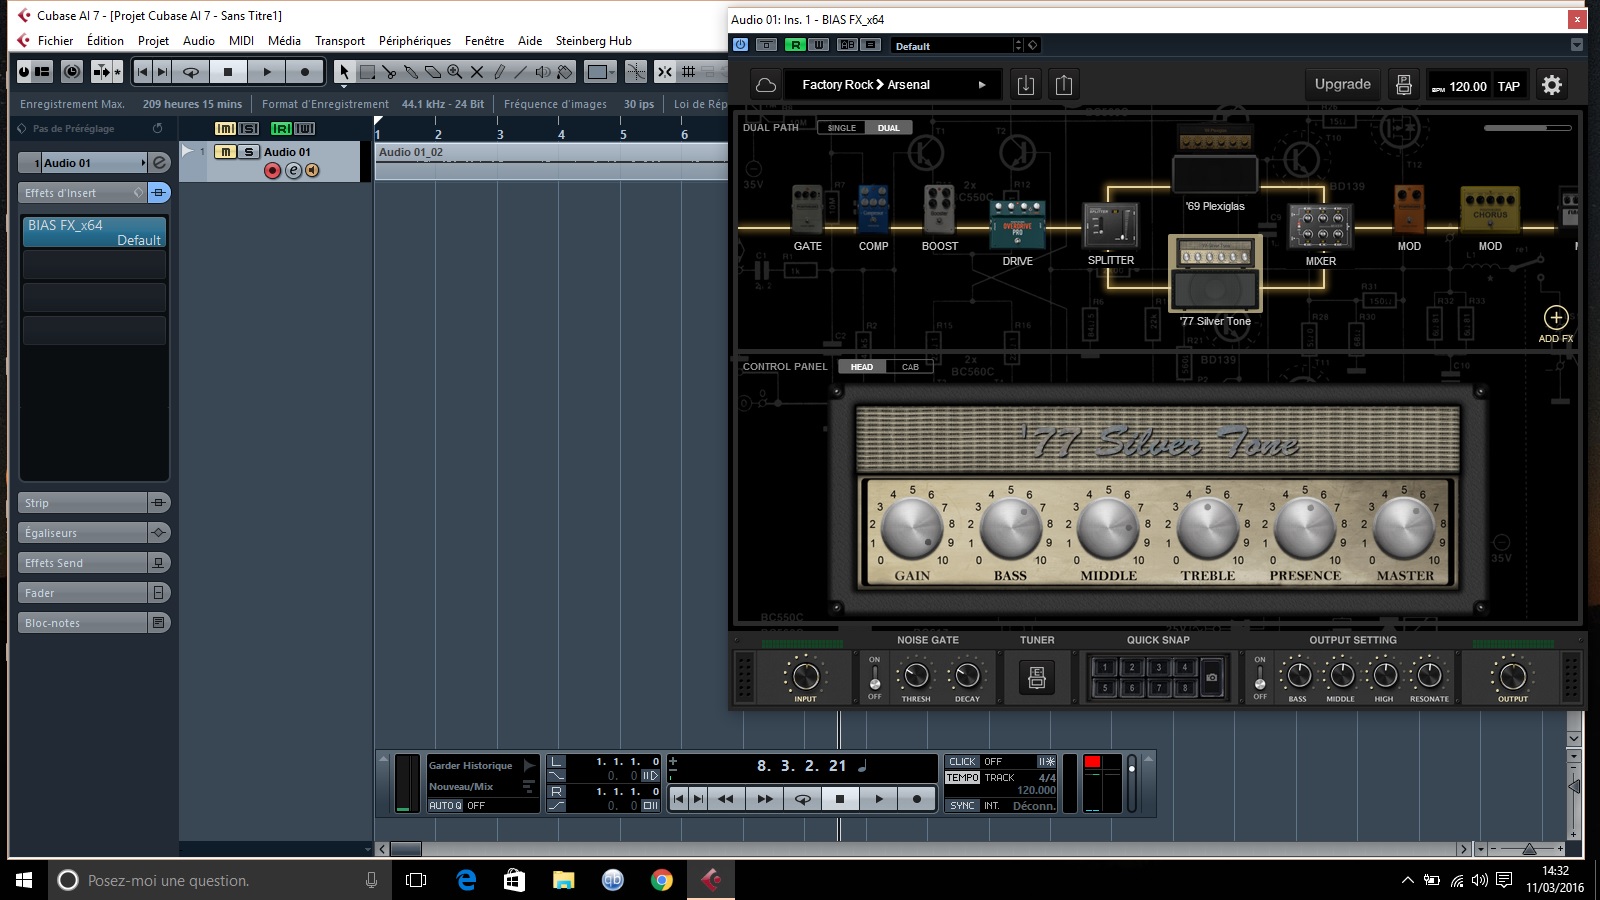
Task: Open the pedalboard icon next to Upgrade
Action: [x=1404, y=85]
